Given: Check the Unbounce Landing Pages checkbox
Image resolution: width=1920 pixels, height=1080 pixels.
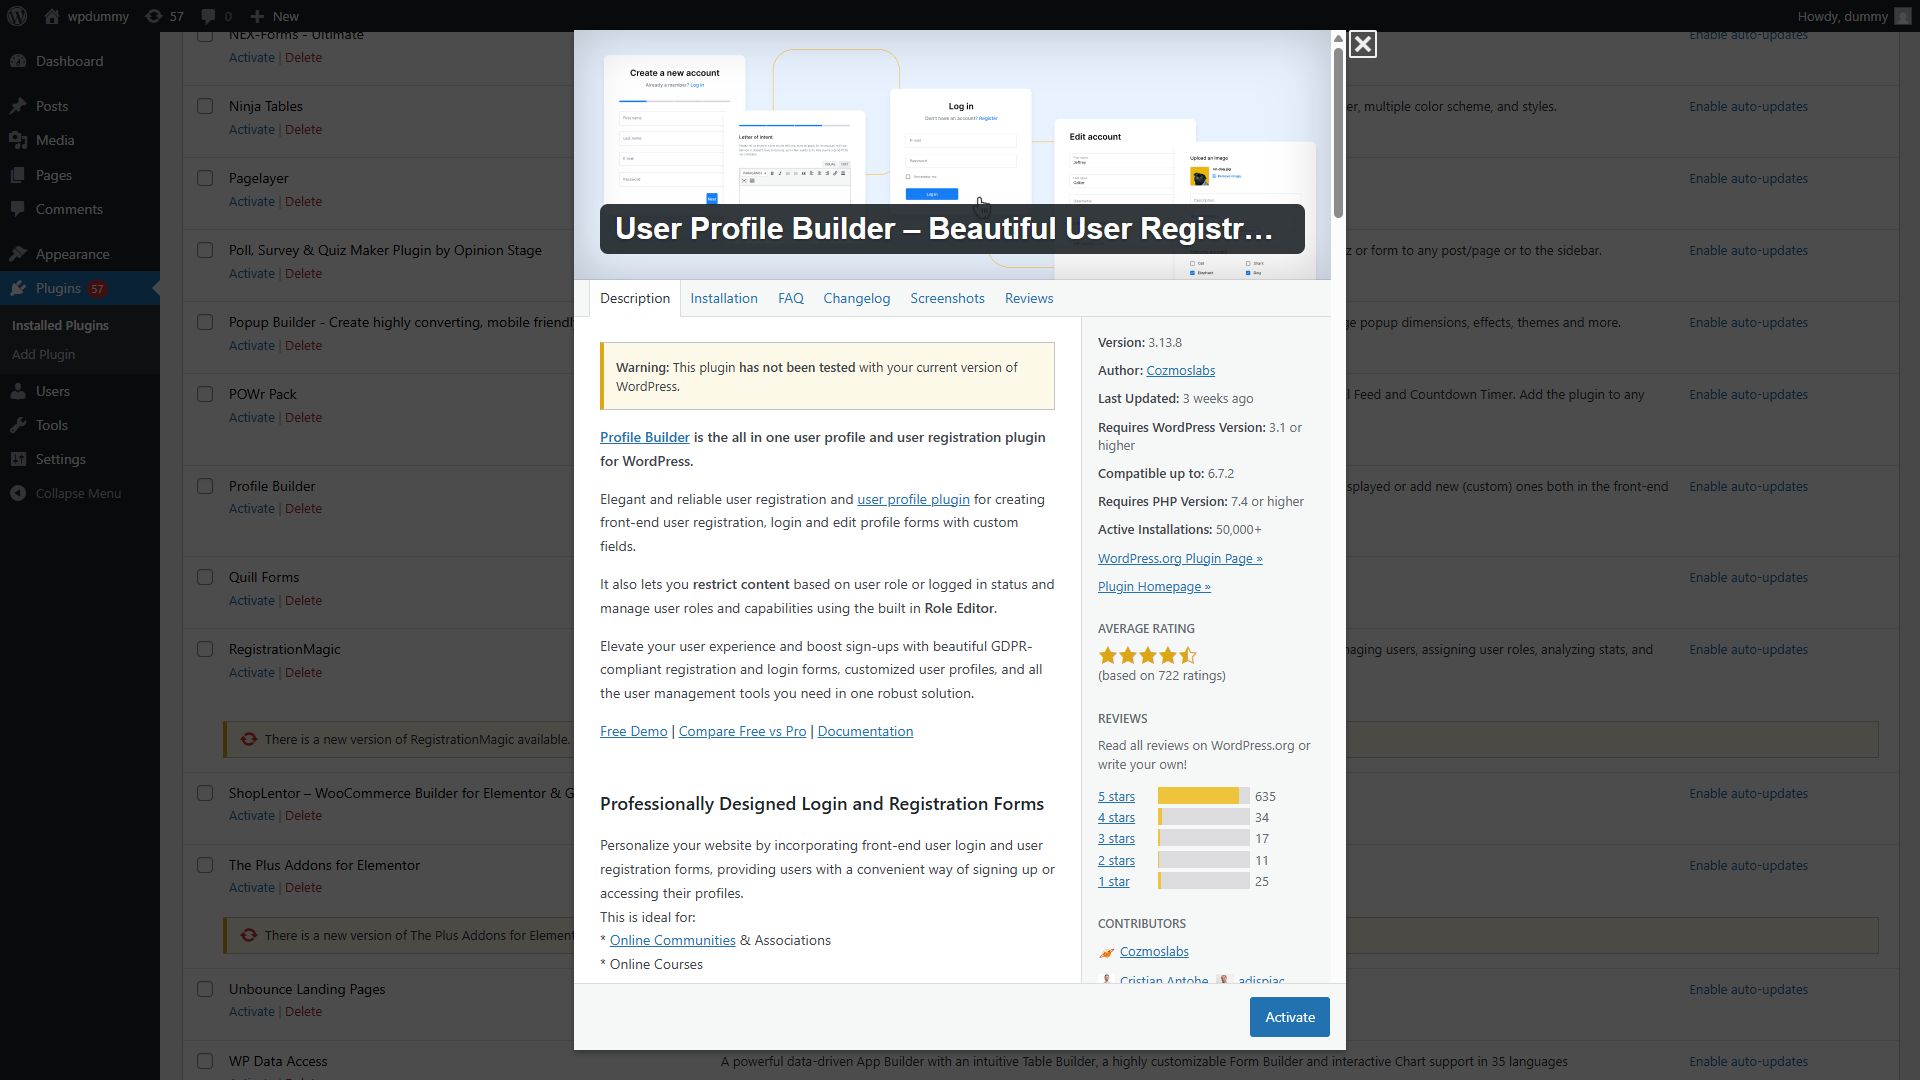Looking at the screenshot, I should click(205, 989).
